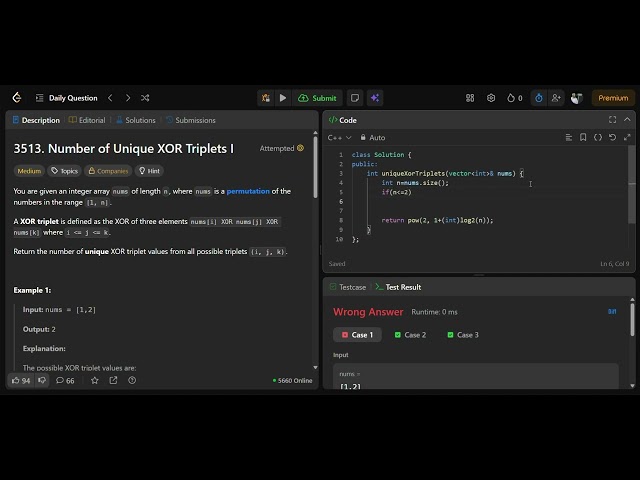Viewport: 640px width, 480px height.
Task: Open the C++ language dropdown
Action: click(x=339, y=138)
